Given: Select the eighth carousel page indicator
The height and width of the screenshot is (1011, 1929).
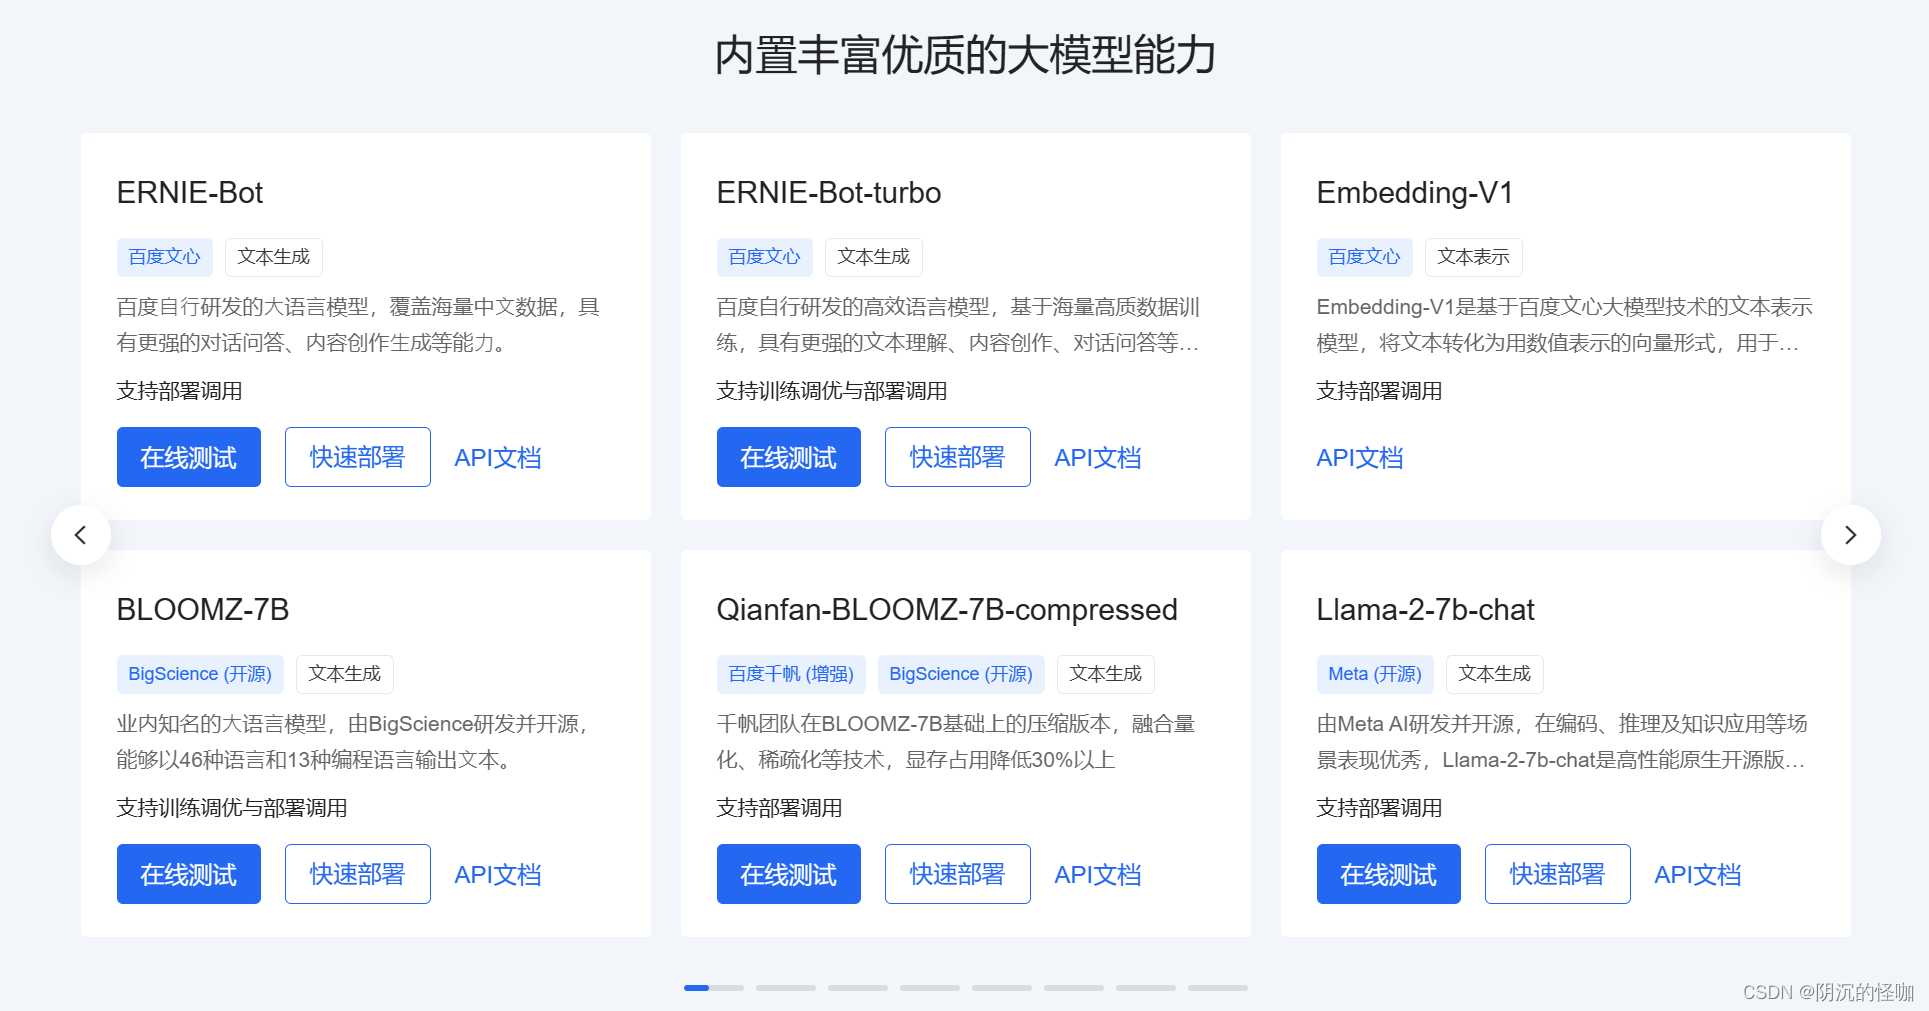Looking at the screenshot, I should click(1218, 988).
